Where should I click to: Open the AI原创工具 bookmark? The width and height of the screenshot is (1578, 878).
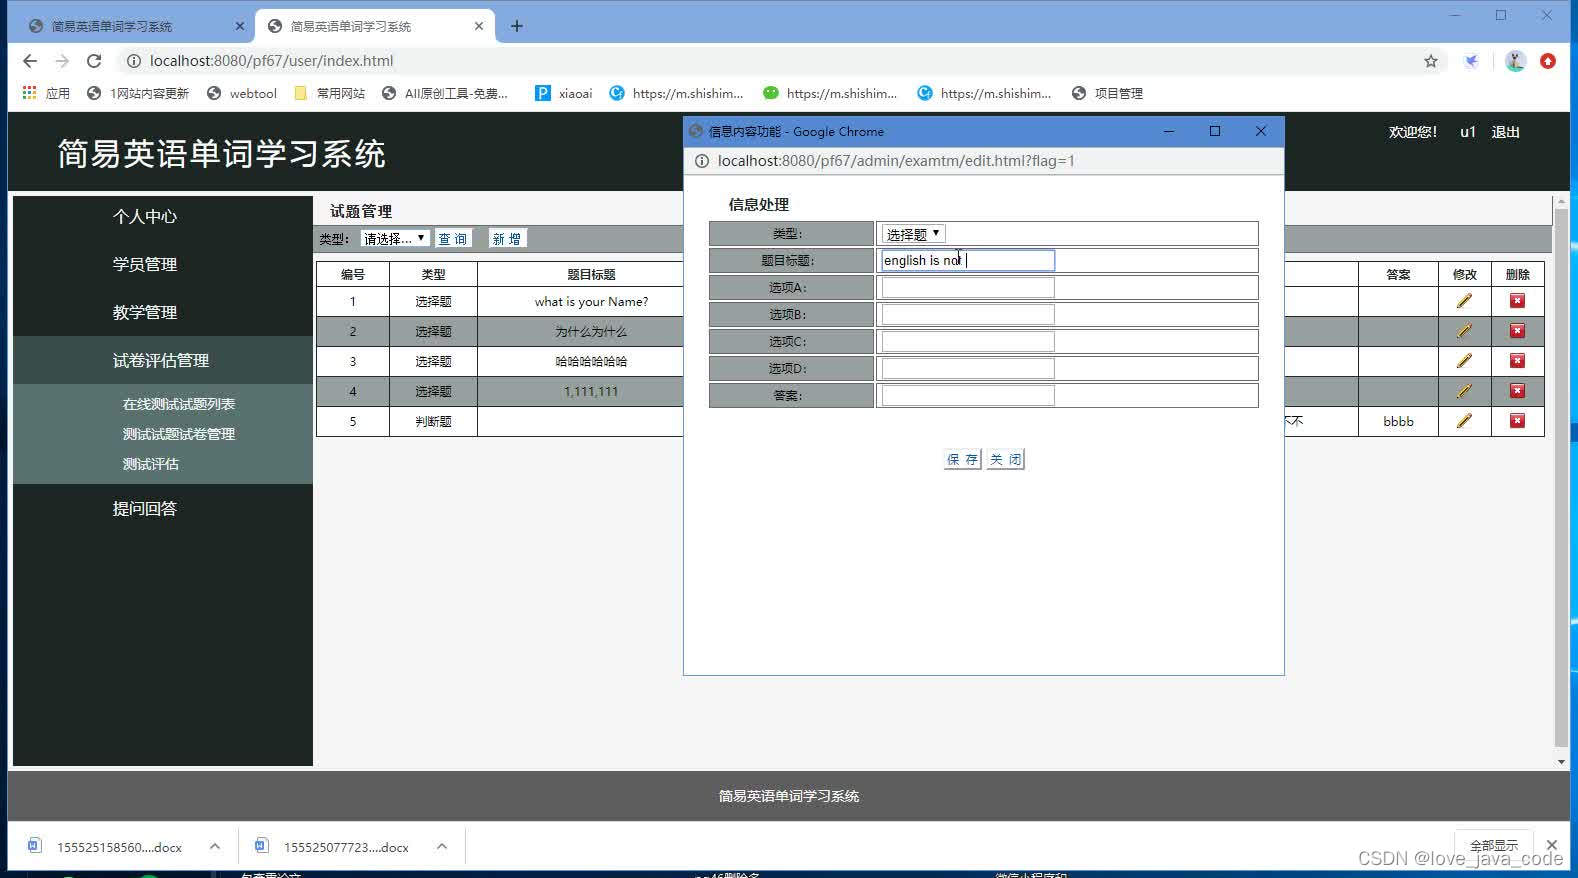coord(445,93)
